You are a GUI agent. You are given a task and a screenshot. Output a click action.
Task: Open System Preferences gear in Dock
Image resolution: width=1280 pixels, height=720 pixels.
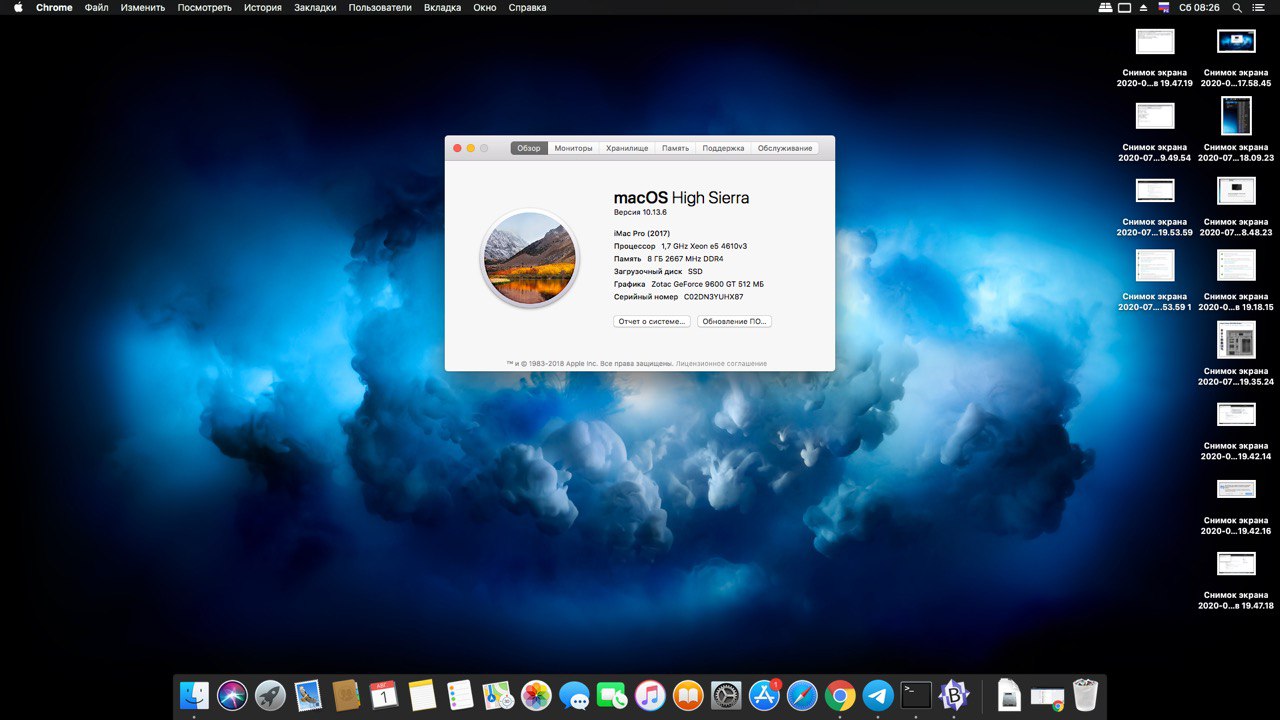click(x=726, y=695)
